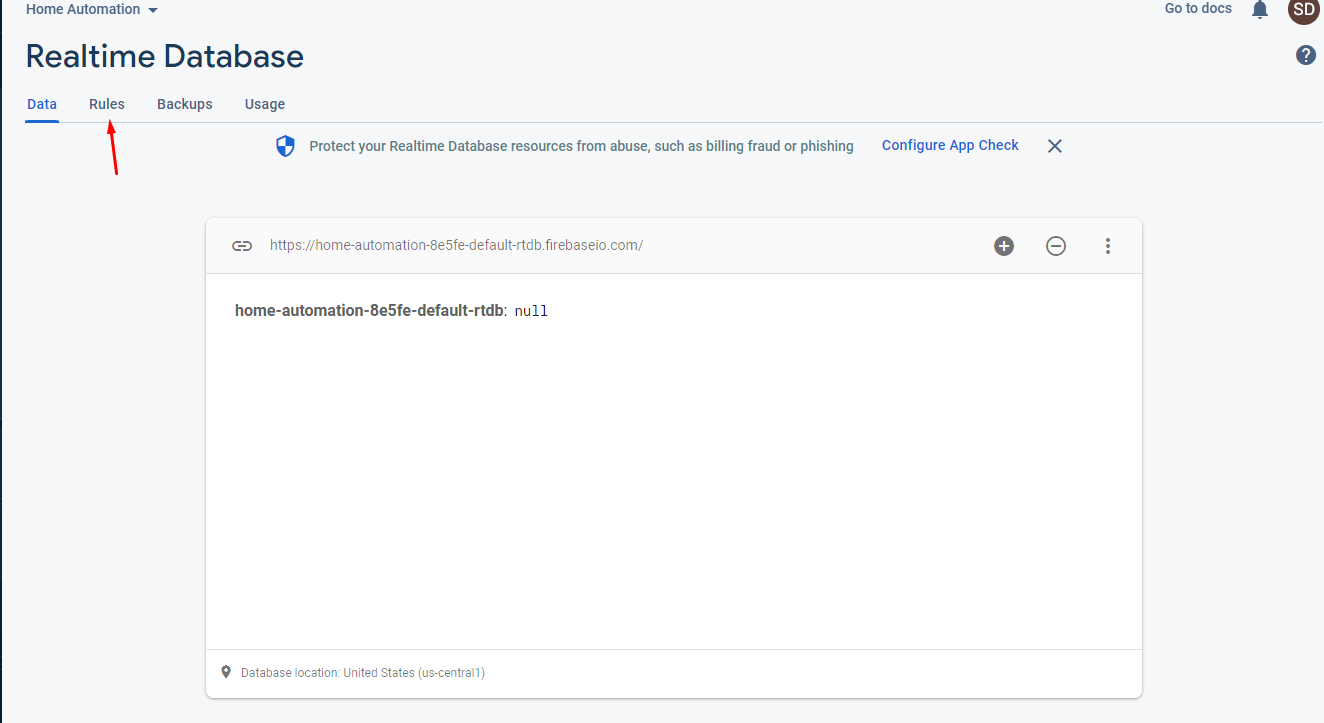Open the database three-dot overflow menu

click(1108, 246)
